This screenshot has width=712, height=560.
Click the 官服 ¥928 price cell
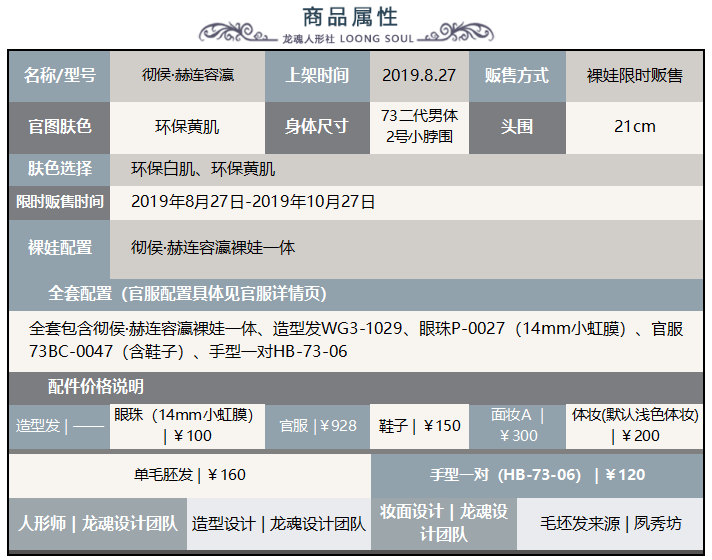pyautogui.click(x=318, y=425)
